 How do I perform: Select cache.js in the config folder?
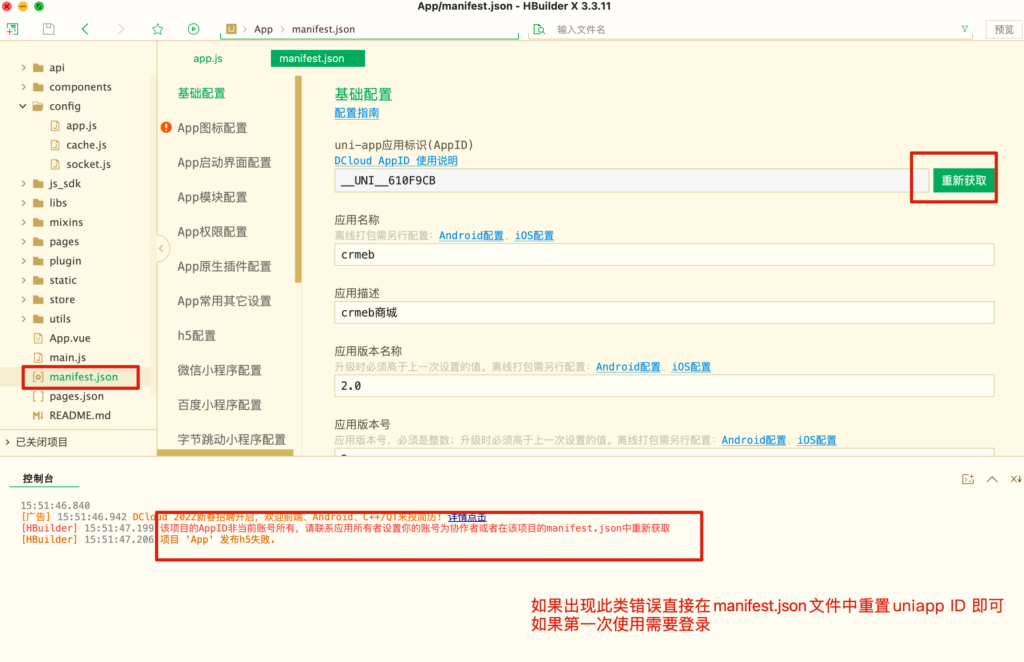click(x=86, y=145)
